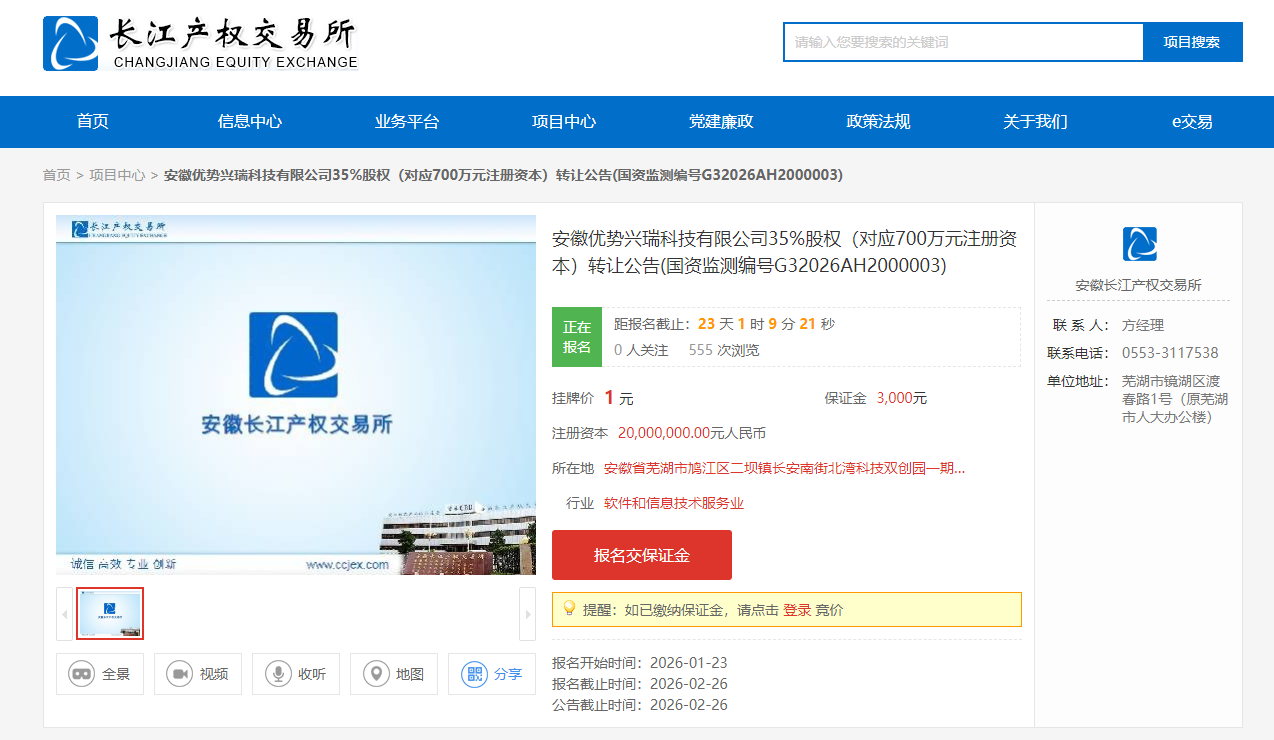Open the 全景 panorama view icon

(x=82, y=674)
